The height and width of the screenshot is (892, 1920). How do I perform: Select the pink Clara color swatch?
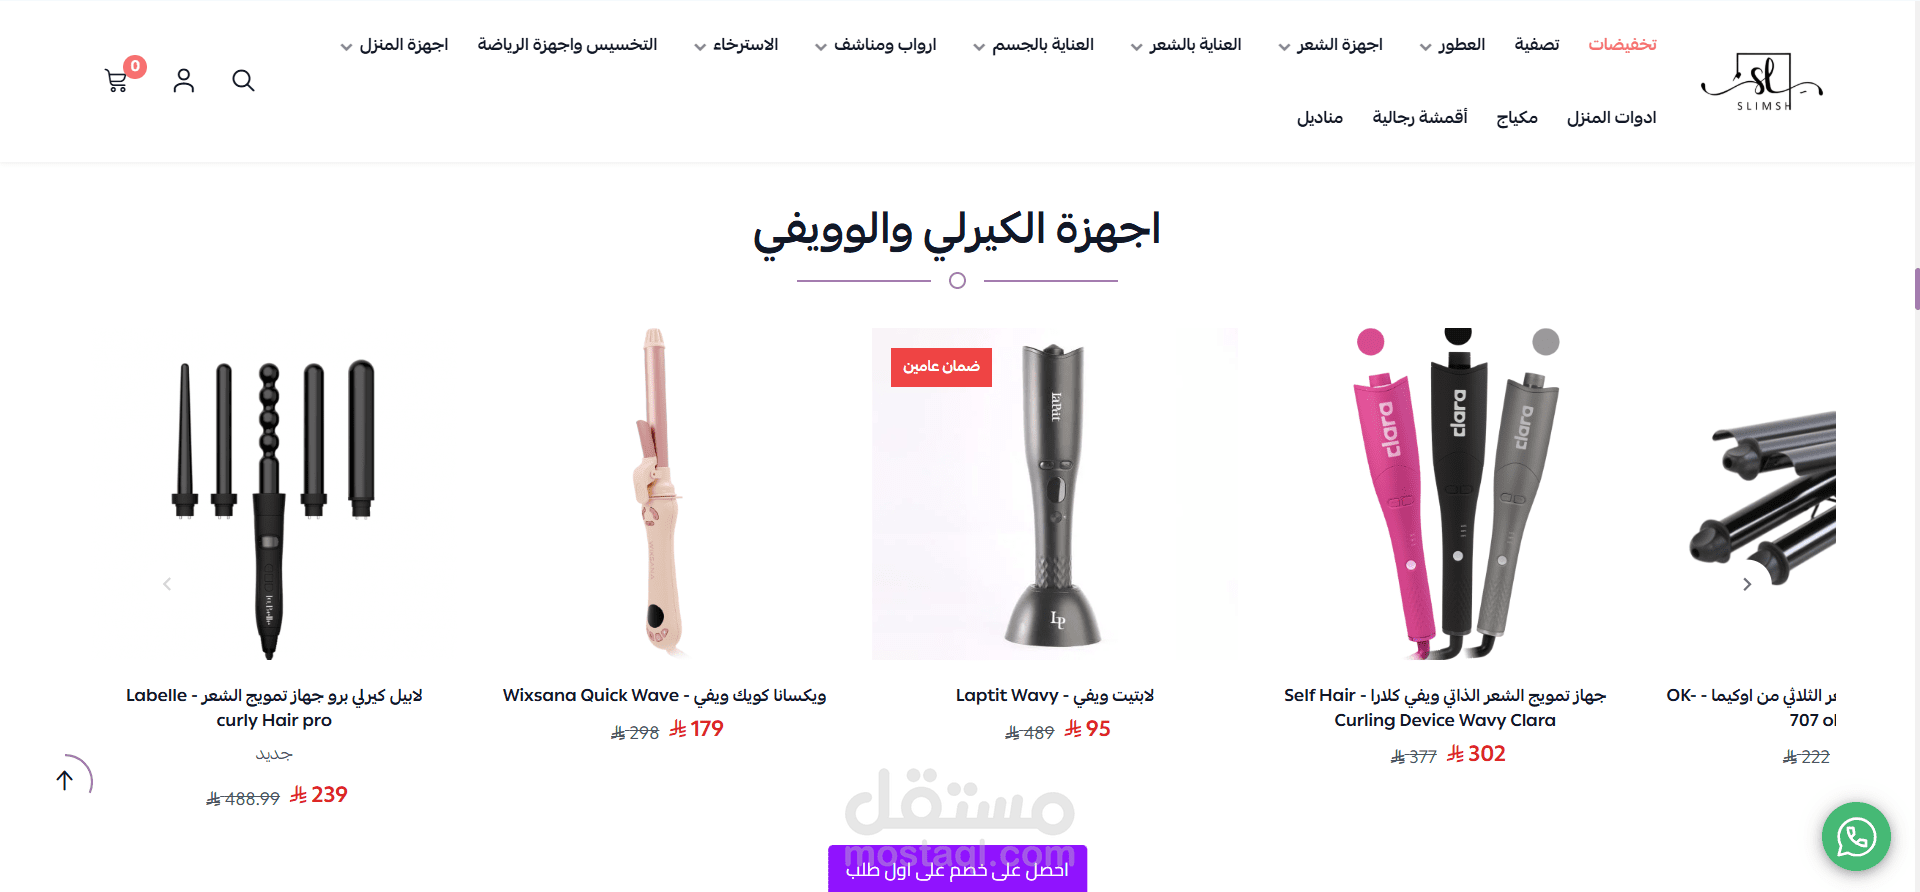1370,342
